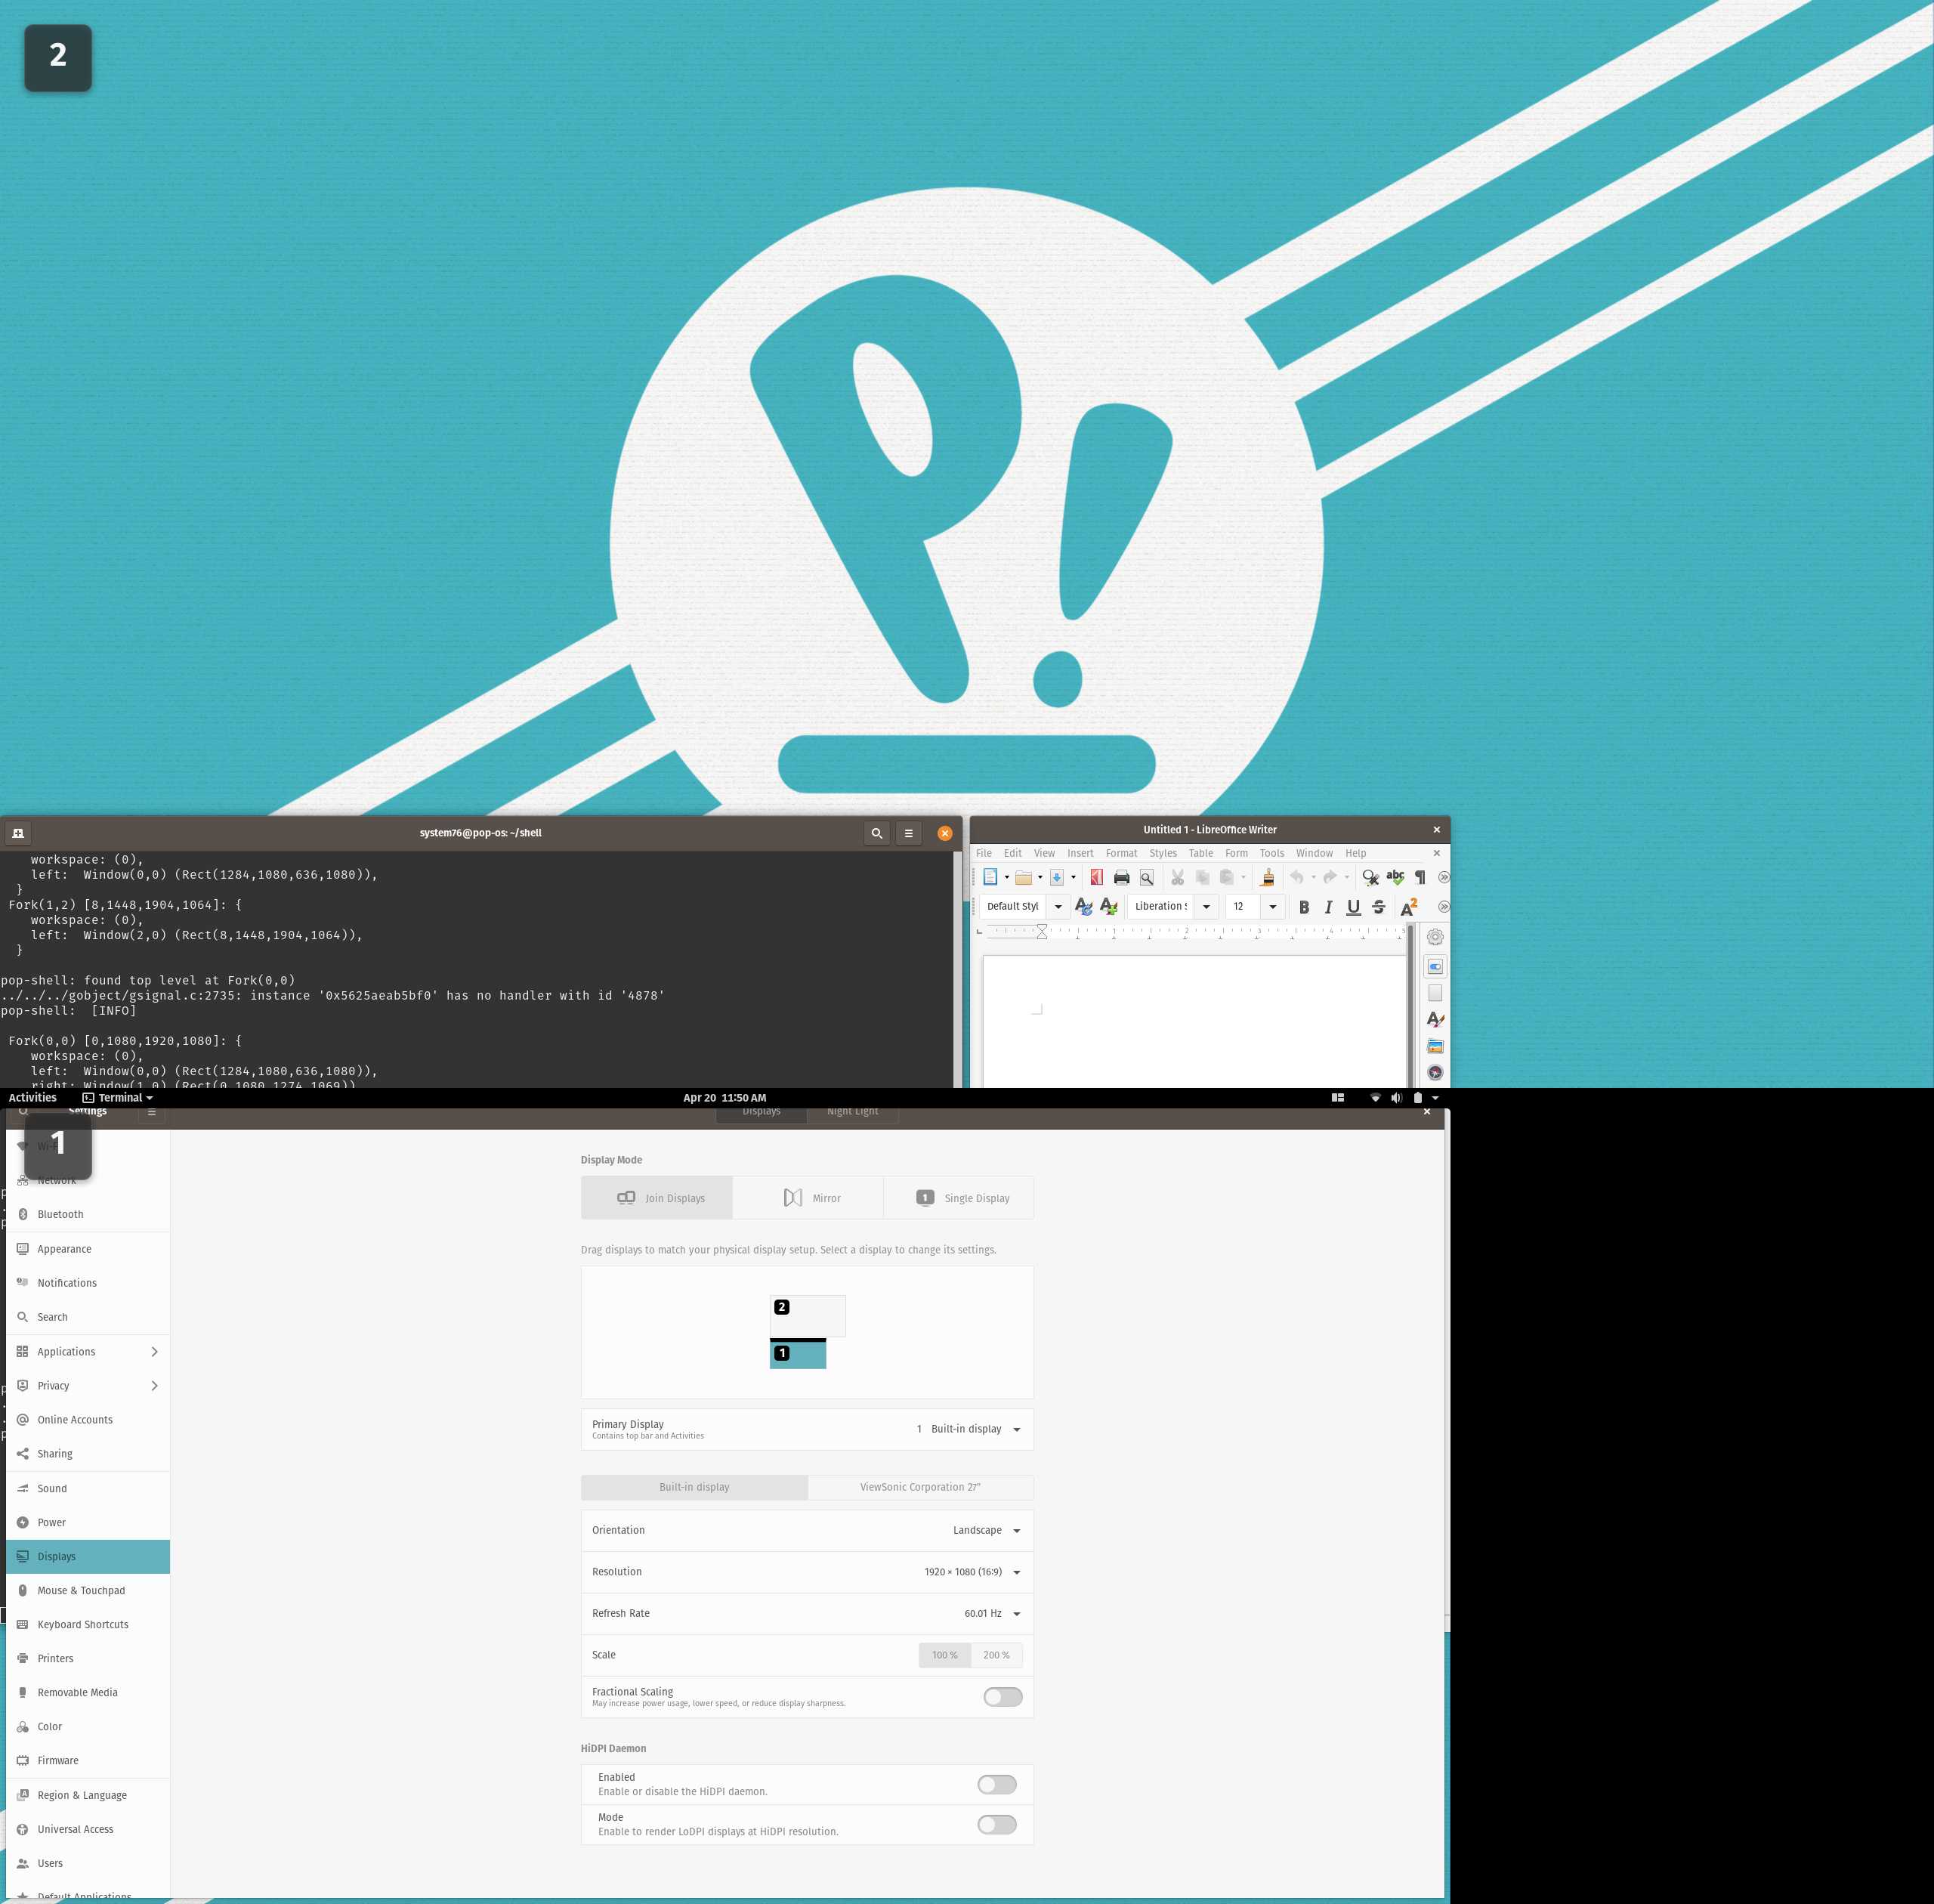Open Page deck in Writer sidebar
Image resolution: width=1934 pixels, height=1904 pixels.
(x=1435, y=993)
